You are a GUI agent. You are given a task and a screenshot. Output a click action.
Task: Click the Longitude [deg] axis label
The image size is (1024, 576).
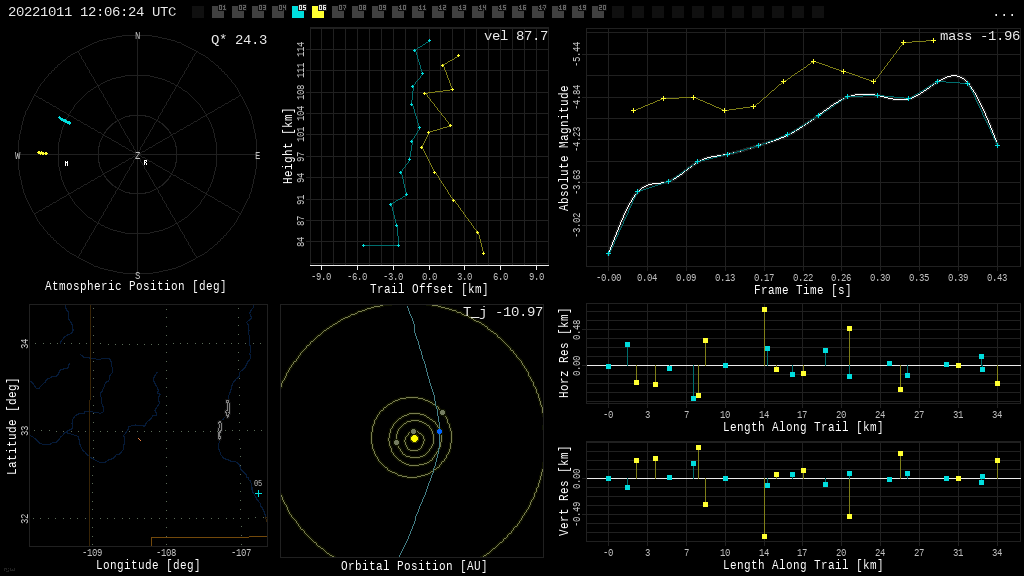(x=148, y=565)
